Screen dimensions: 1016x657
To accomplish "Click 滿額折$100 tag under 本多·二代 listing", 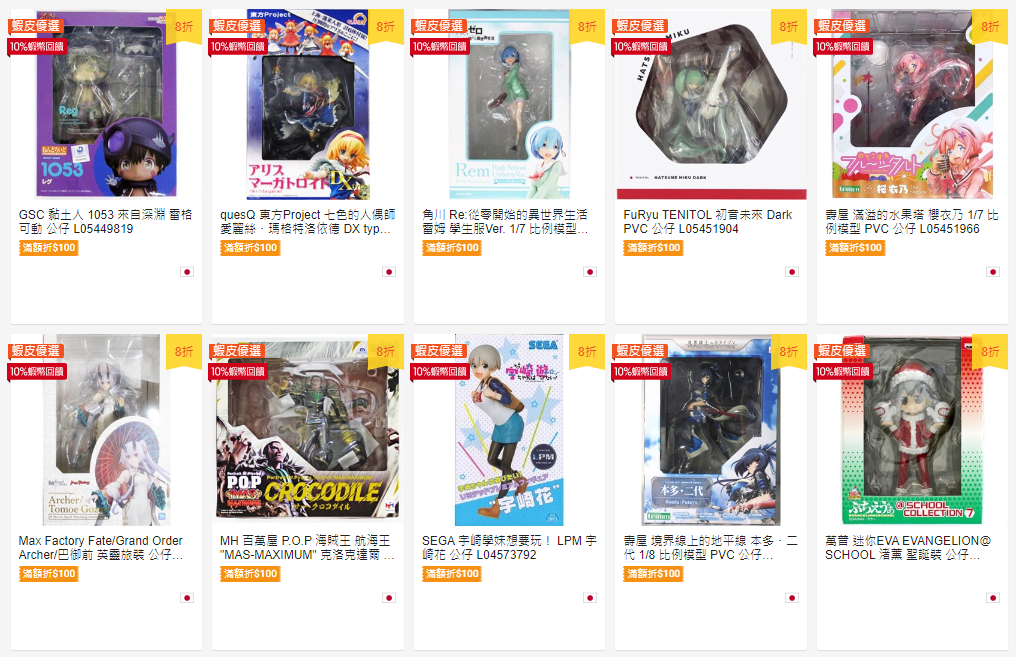I will (654, 573).
